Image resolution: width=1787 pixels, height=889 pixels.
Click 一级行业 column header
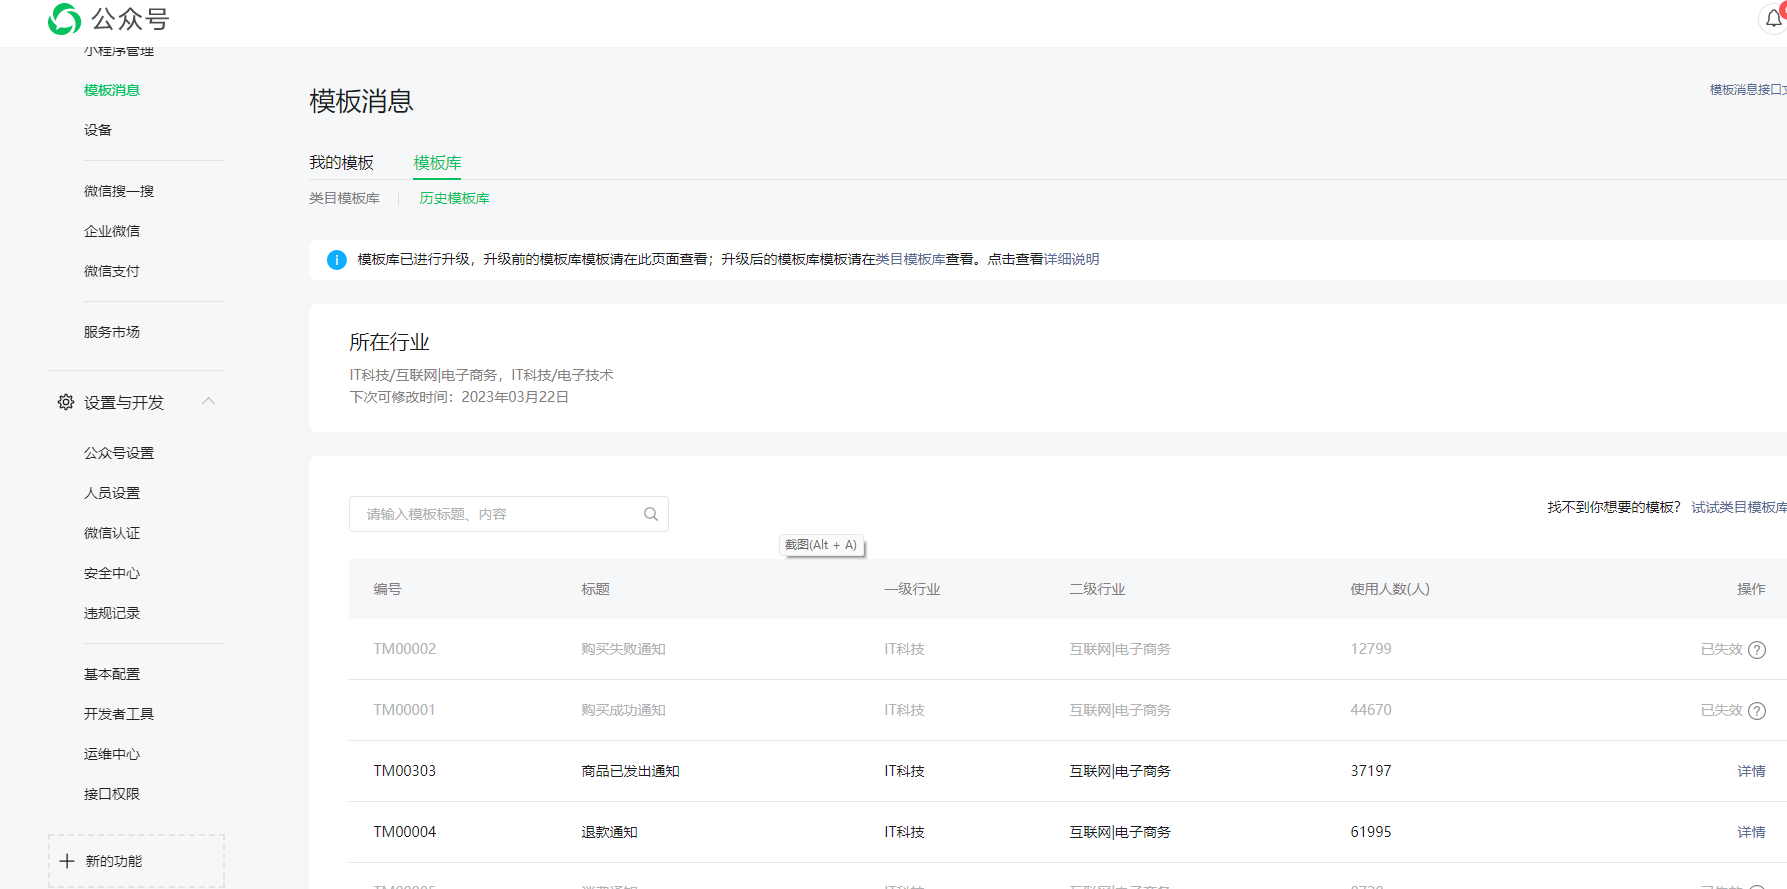coord(912,589)
